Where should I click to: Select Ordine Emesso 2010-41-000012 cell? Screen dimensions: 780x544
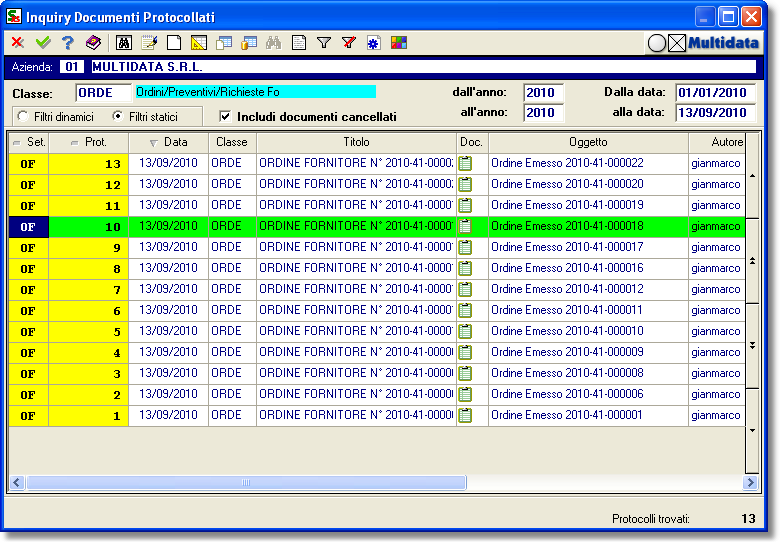588,289
